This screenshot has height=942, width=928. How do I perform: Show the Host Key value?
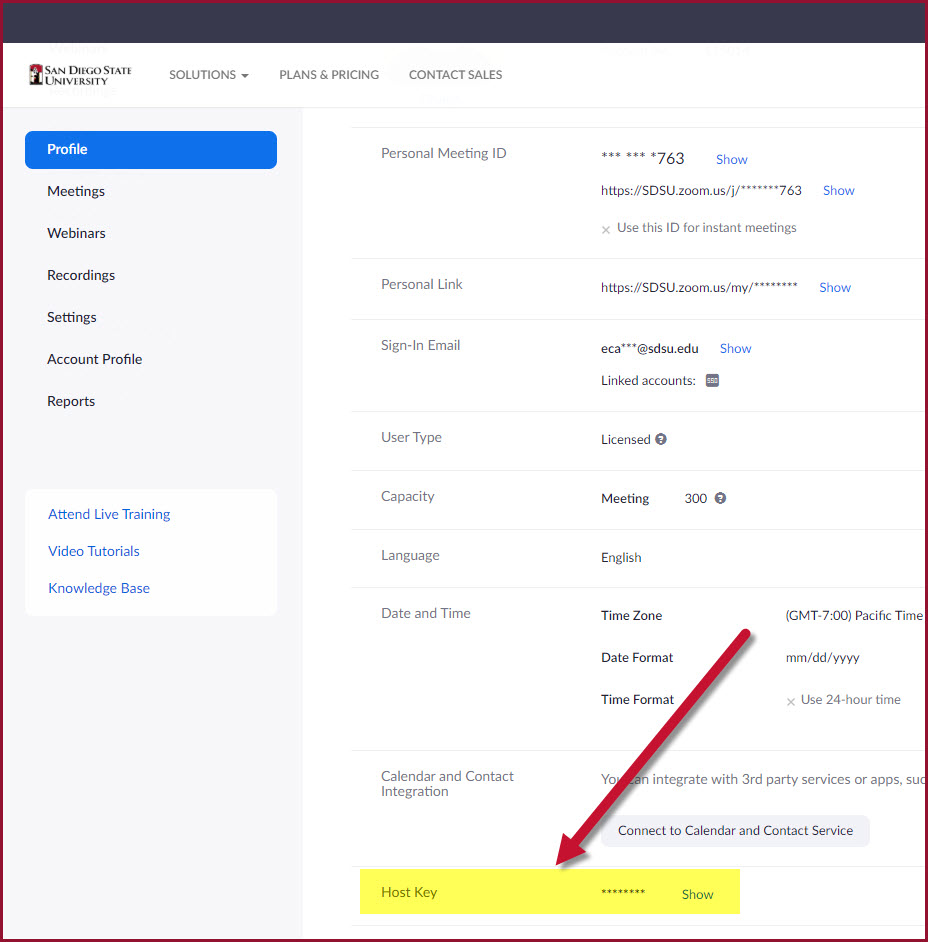[x=697, y=895]
